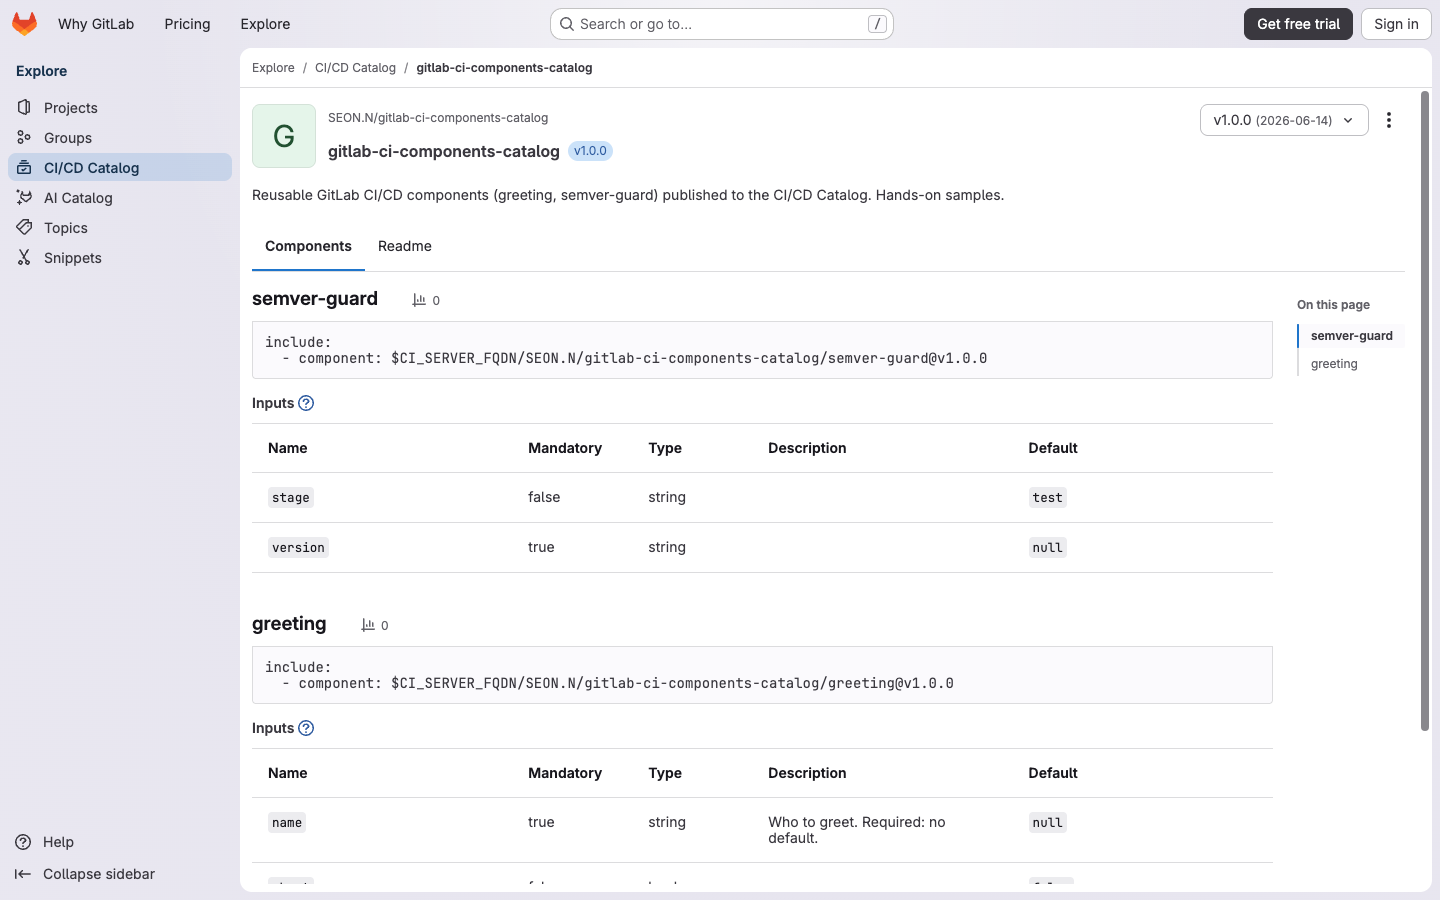Click the Get free trial button

1298,24
